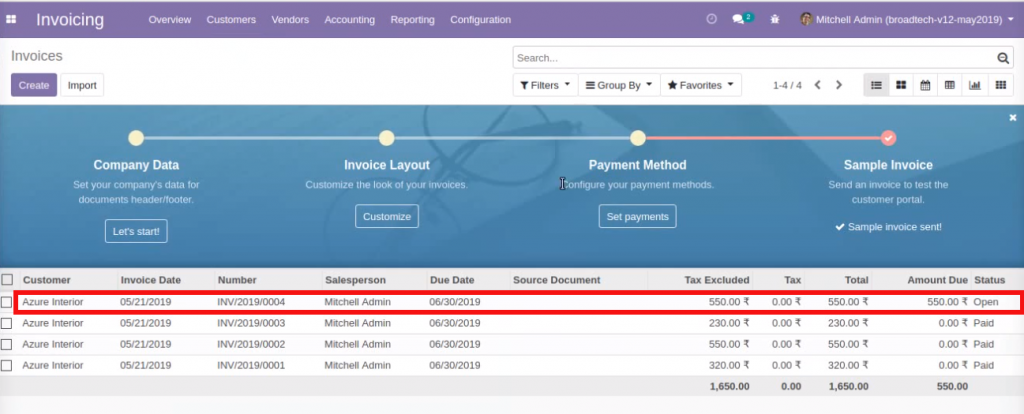
Task: Click the Invoicing app title
Action: [70, 20]
